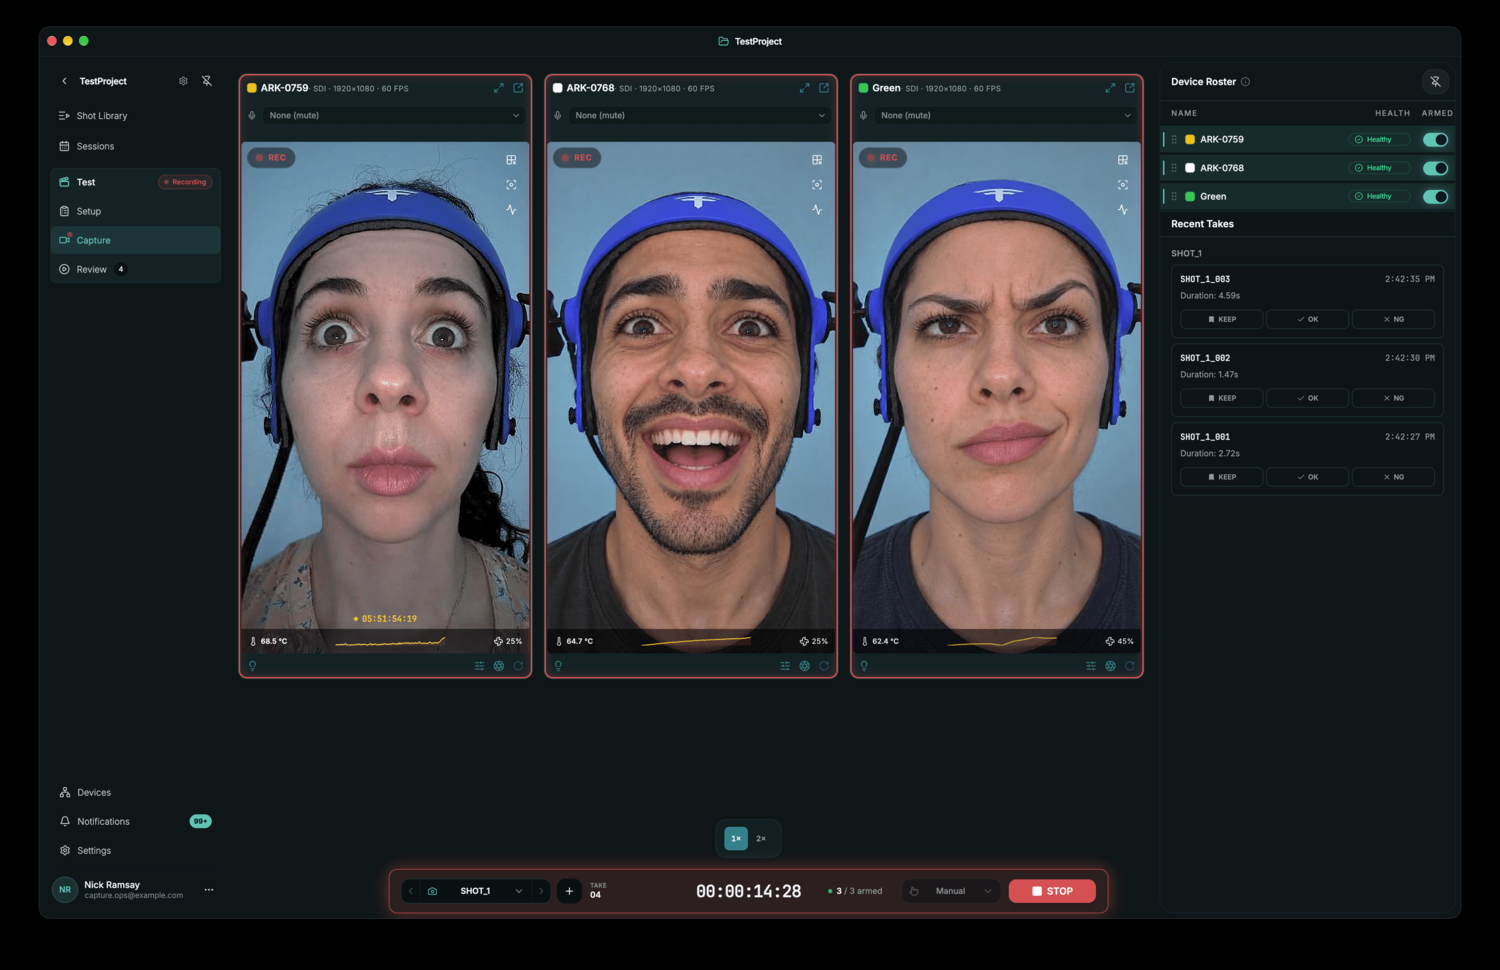This screenshot has height=970, width=1500.
Task: Switch to the Setup step
Action: pos(135,211)
